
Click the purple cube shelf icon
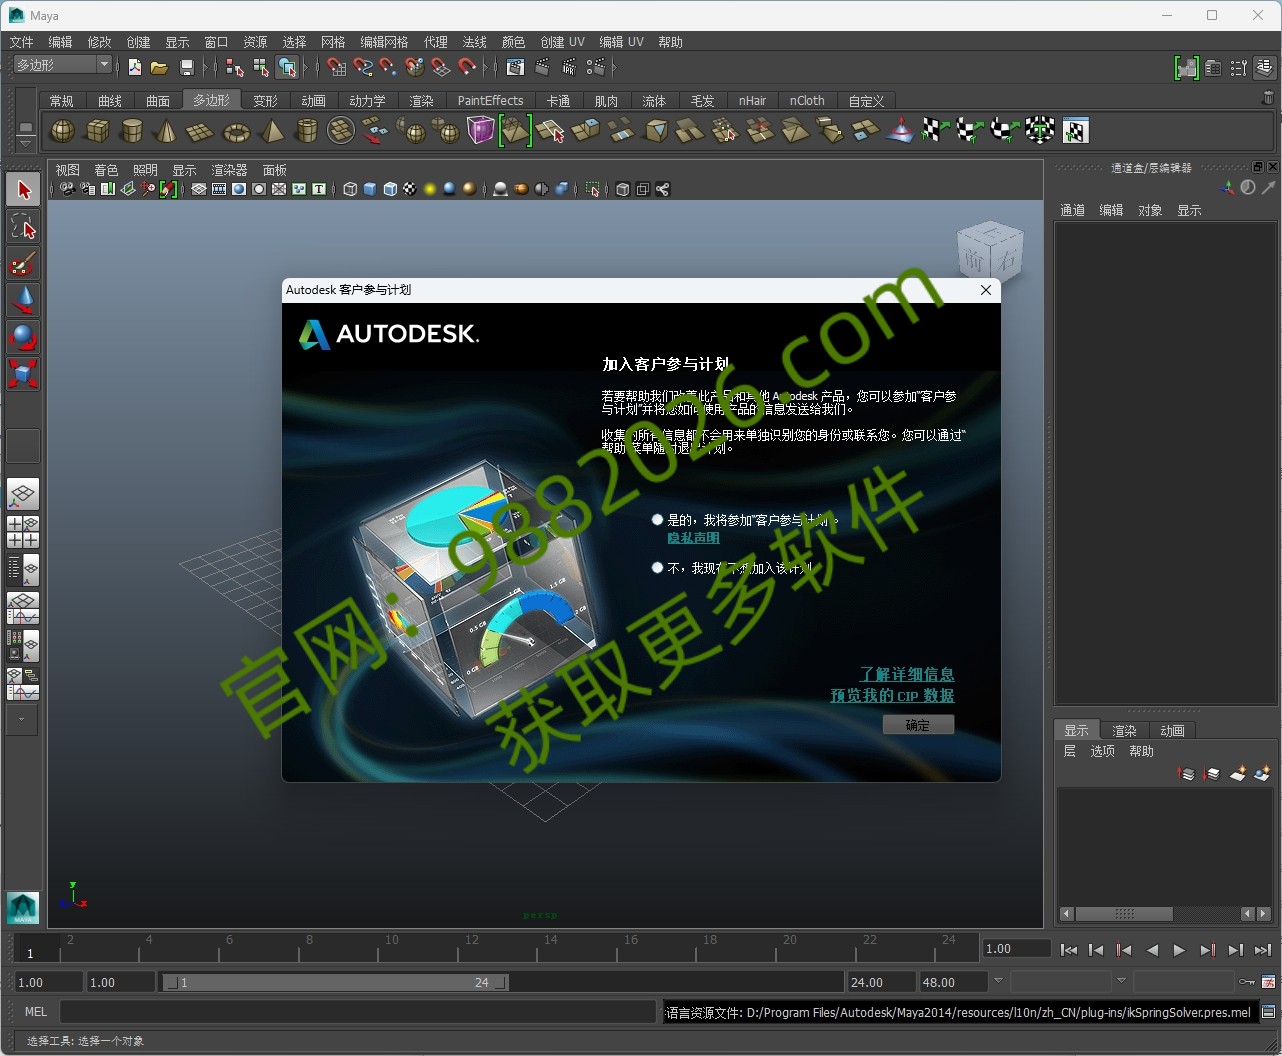tap(481, 131)
